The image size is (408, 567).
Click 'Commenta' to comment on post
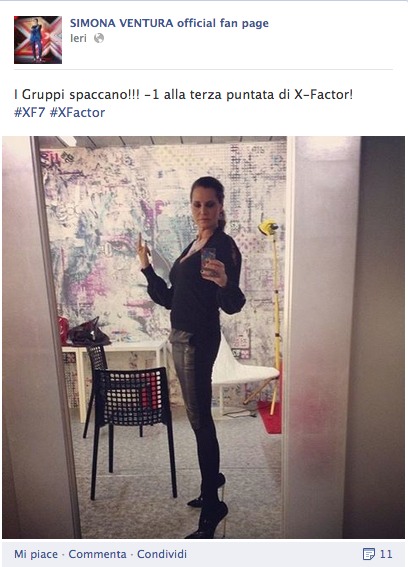click(x=97, y=554)
